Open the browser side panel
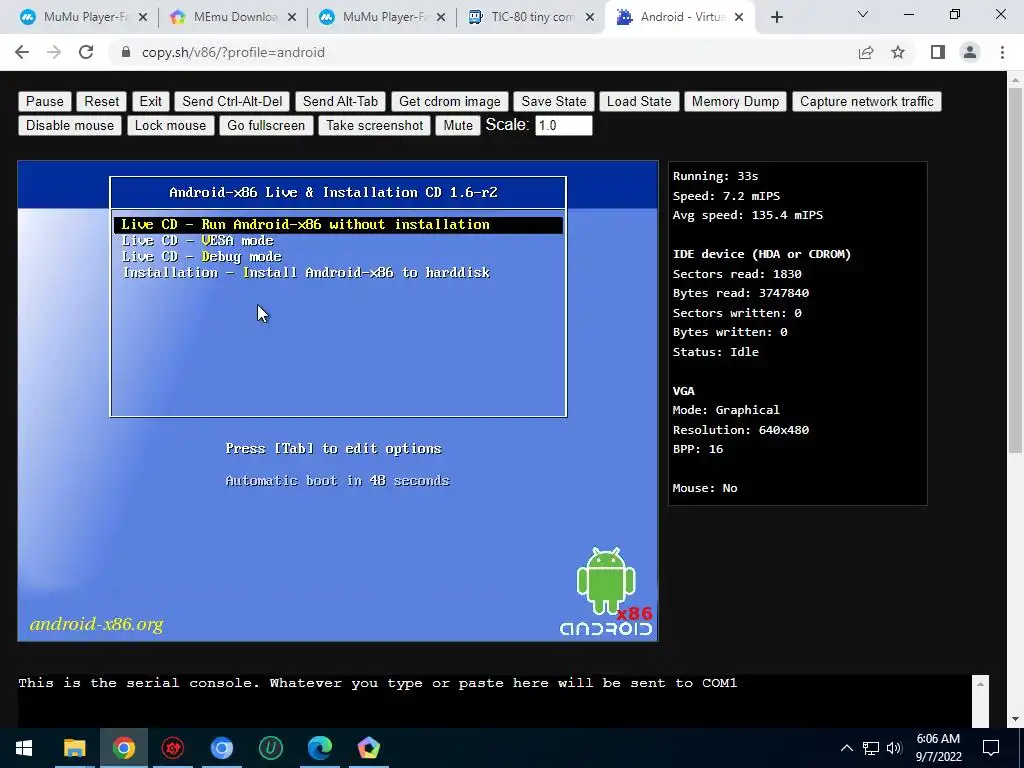 (938, 52)
